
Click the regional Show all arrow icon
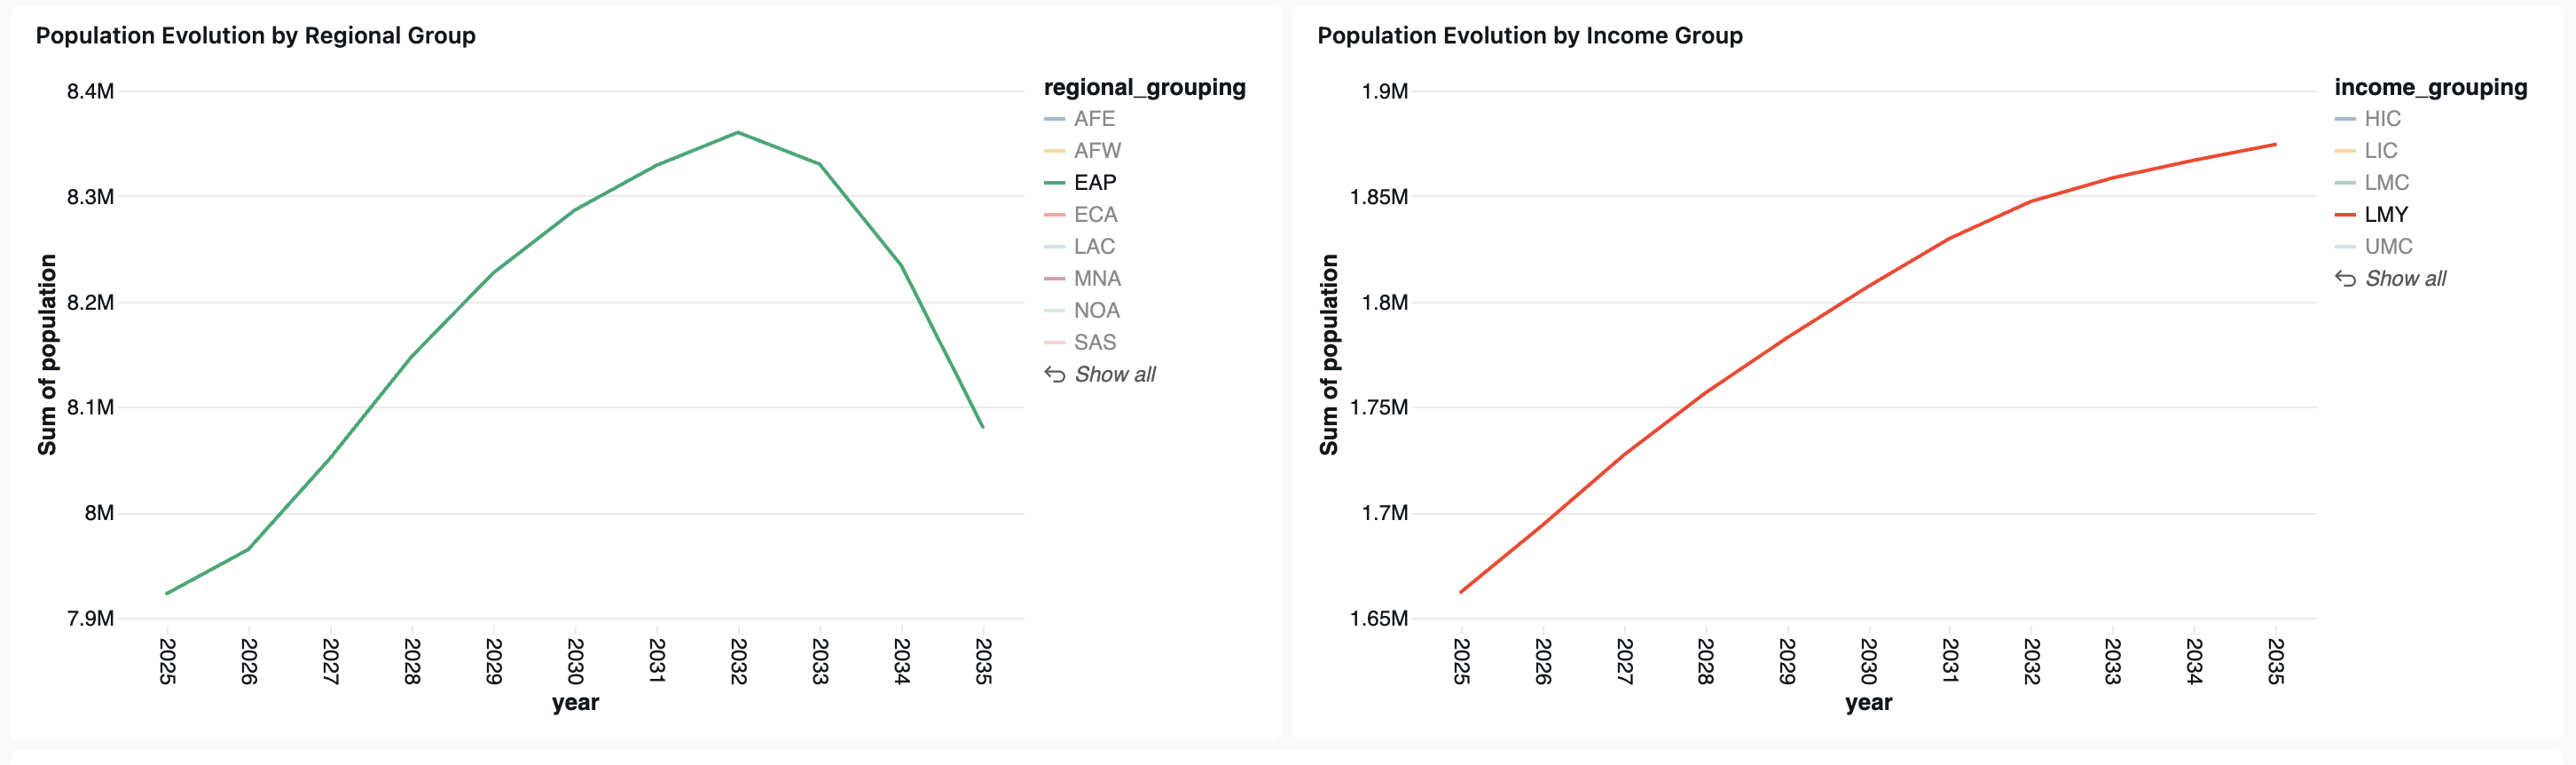pos(1054,375)
